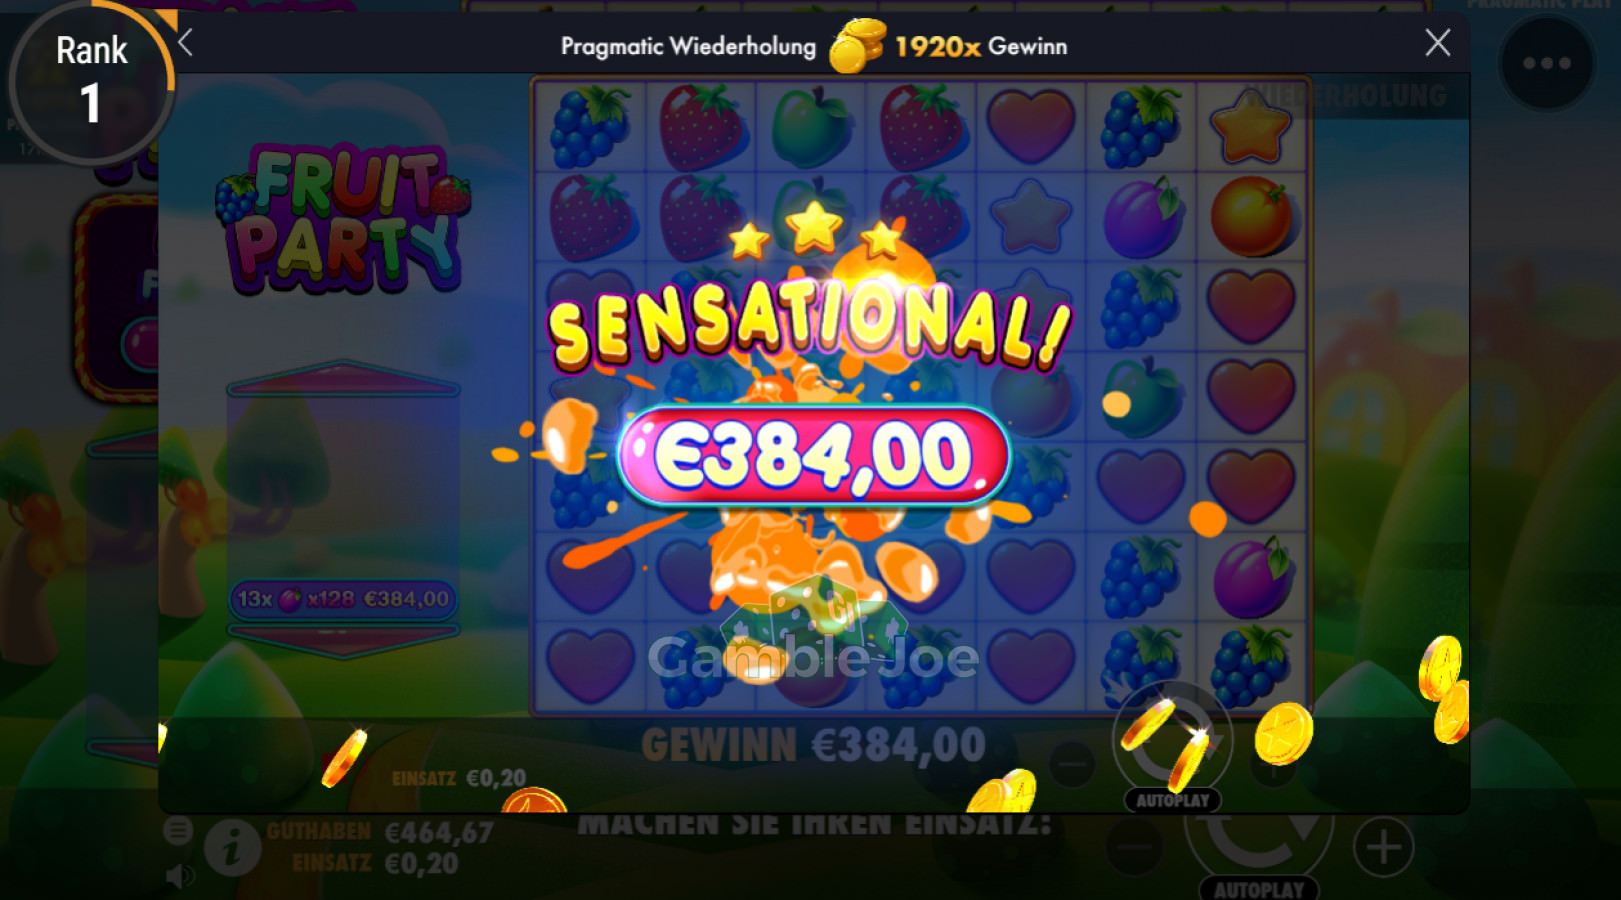Open the three-dots options menu
Screen dimensions: 1621x900
1546,63
